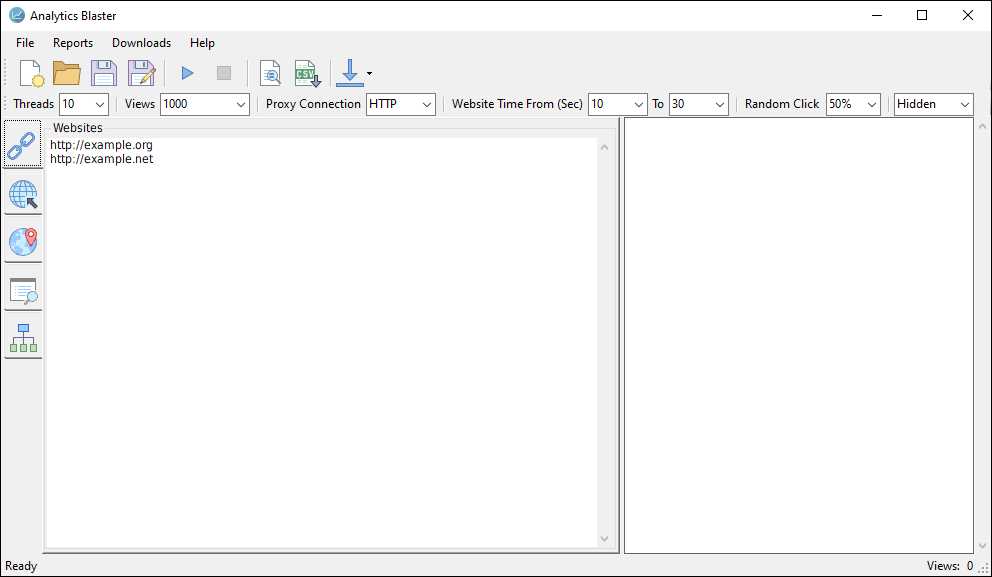
Task: Expand the Random Click 50% dropdown
Action: 872,104
